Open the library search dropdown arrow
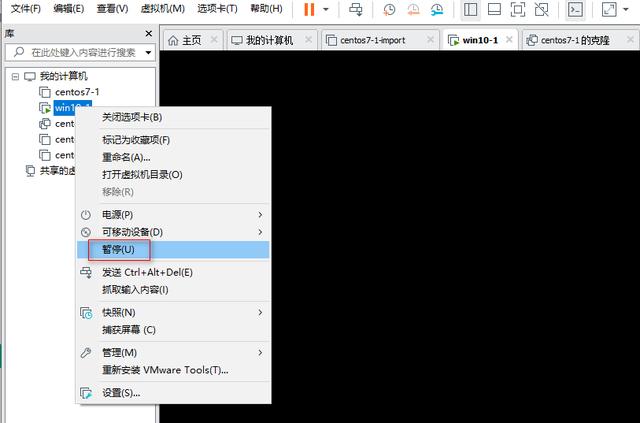640x423 pixels. pyautogui.click(x=149, y=53)
